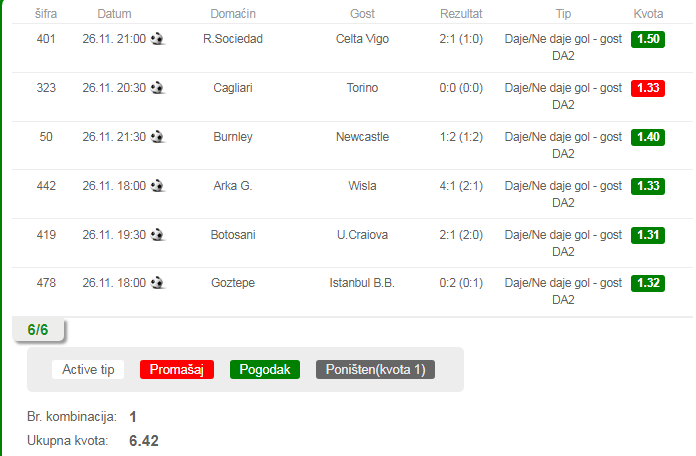Viewport: 696px width, 456px height.
Task: Click the red Promašaj legend button
Action: (x=177, y=369)
